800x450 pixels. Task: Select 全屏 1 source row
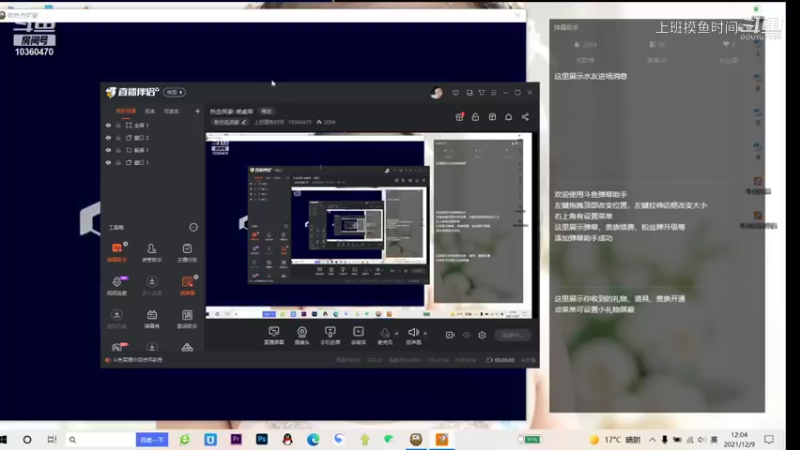click(x=153, y=125)
